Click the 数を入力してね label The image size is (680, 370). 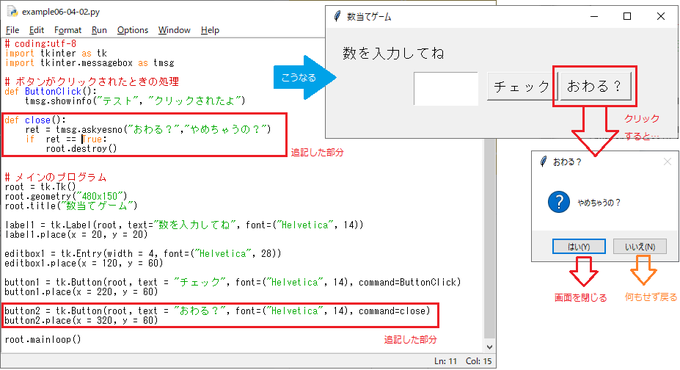tap(393, 53)
